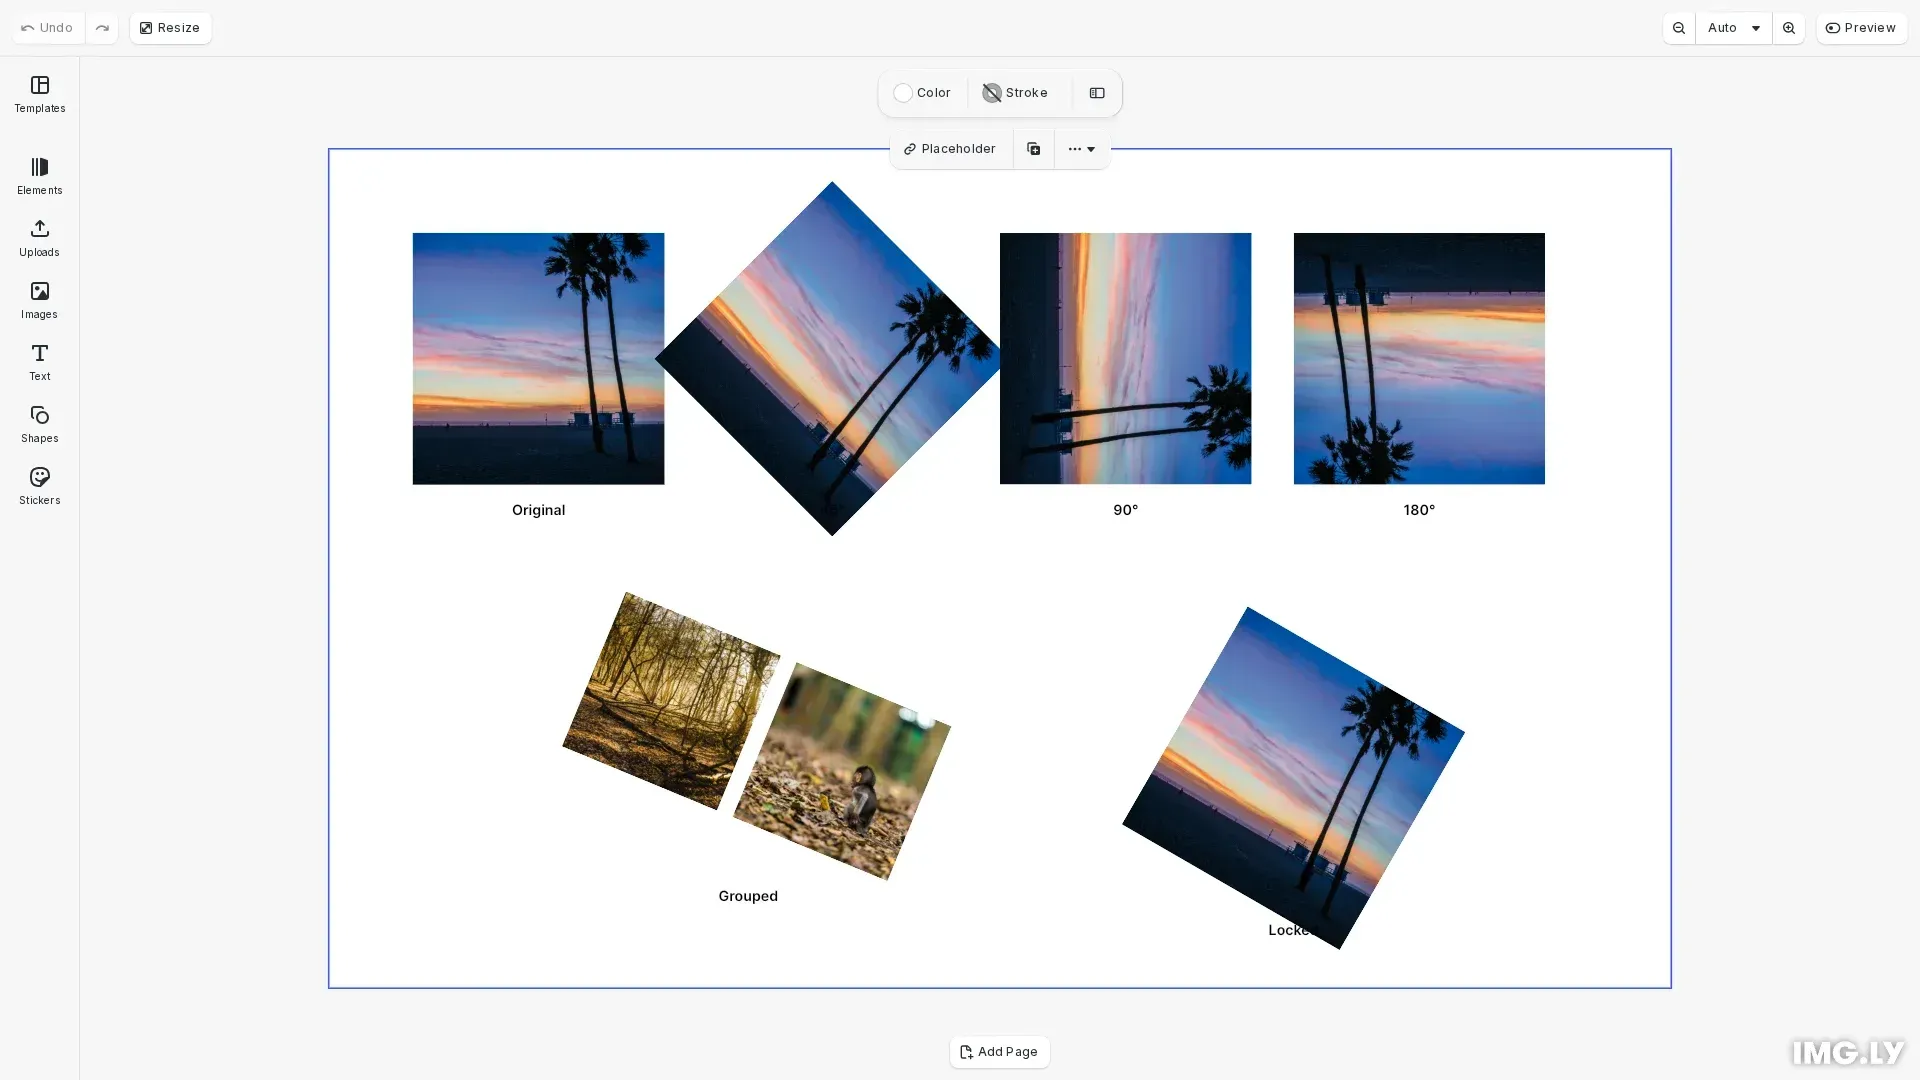Screen dimensions: 1920x1080
Task: Click the duplicate icon next to Placeholder
Action: (x=1033, y=148)
